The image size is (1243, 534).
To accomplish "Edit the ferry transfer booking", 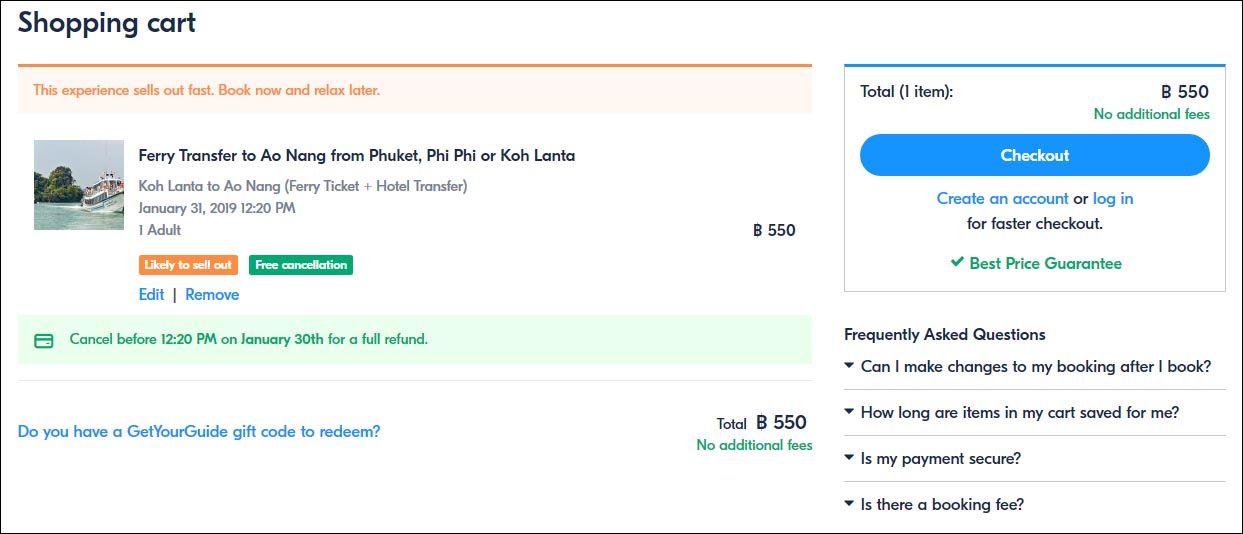I will (151, 295).
